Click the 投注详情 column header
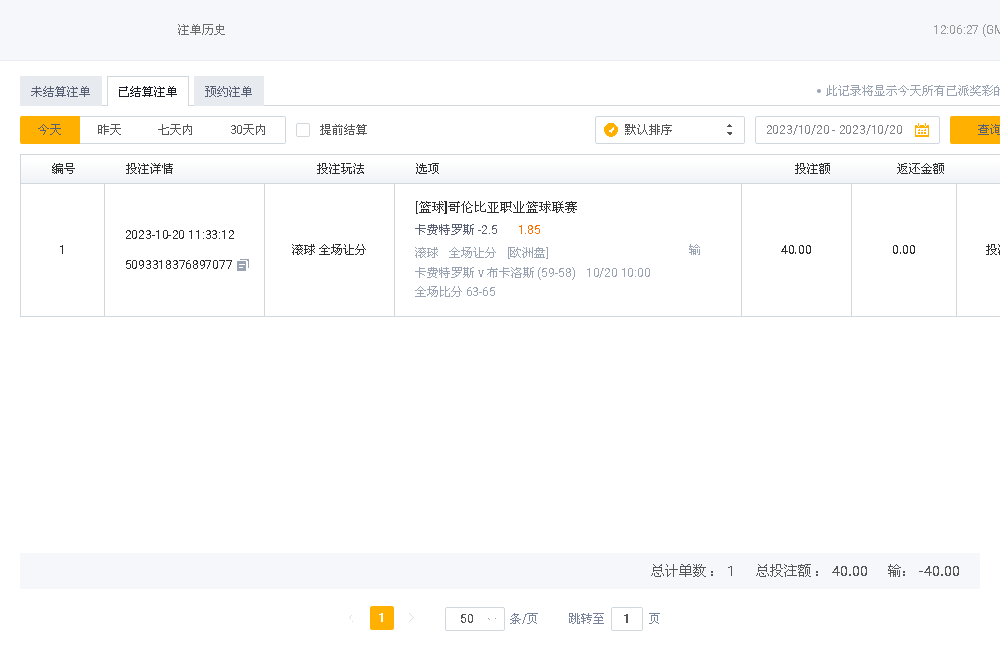The height and width of the screenshot is (650, 1000). point(149,169)
